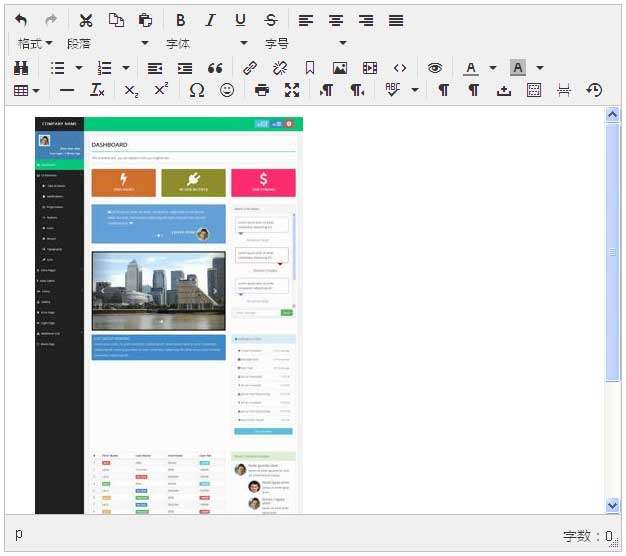Open find and replace binoculars icon
This screenshot has width=626, height=556.
22,68
